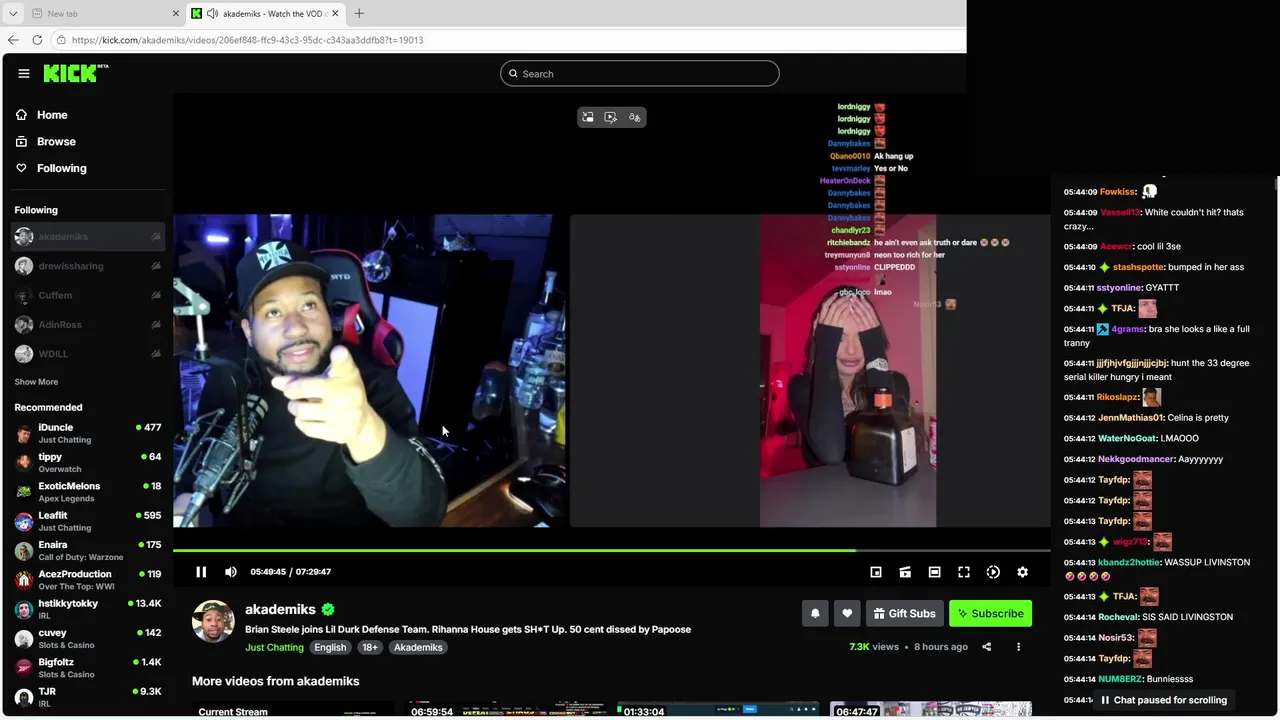
Task: Open the 06:47:47 video thumbnail
Action: click(931, 709)
